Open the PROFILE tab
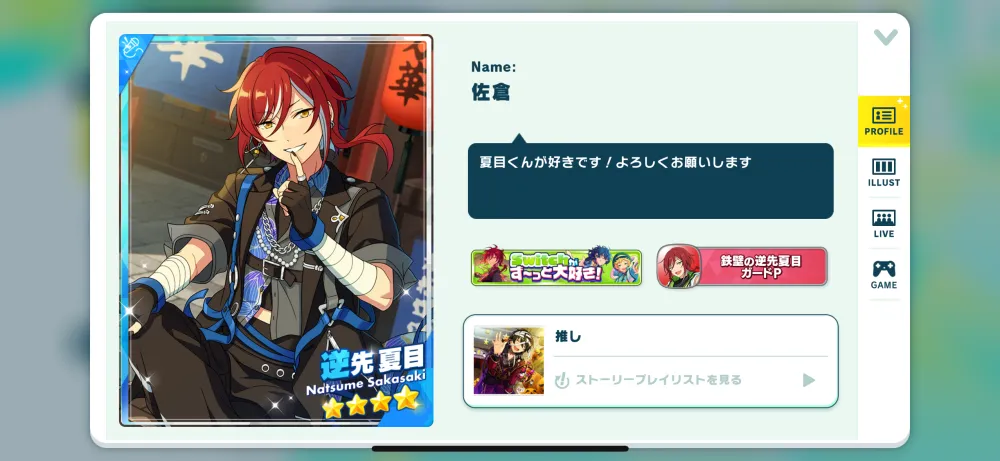 pyautogui.click(x=883, y=121)
